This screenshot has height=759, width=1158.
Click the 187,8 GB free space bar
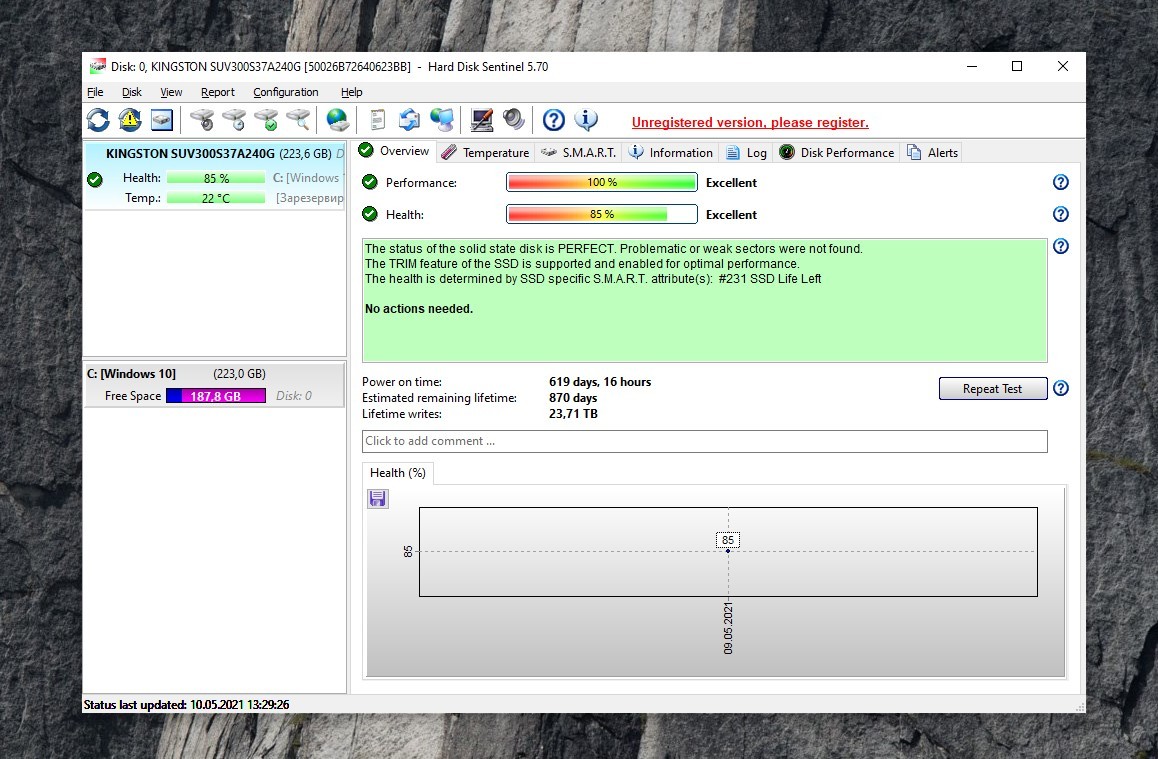pos(216,396)
